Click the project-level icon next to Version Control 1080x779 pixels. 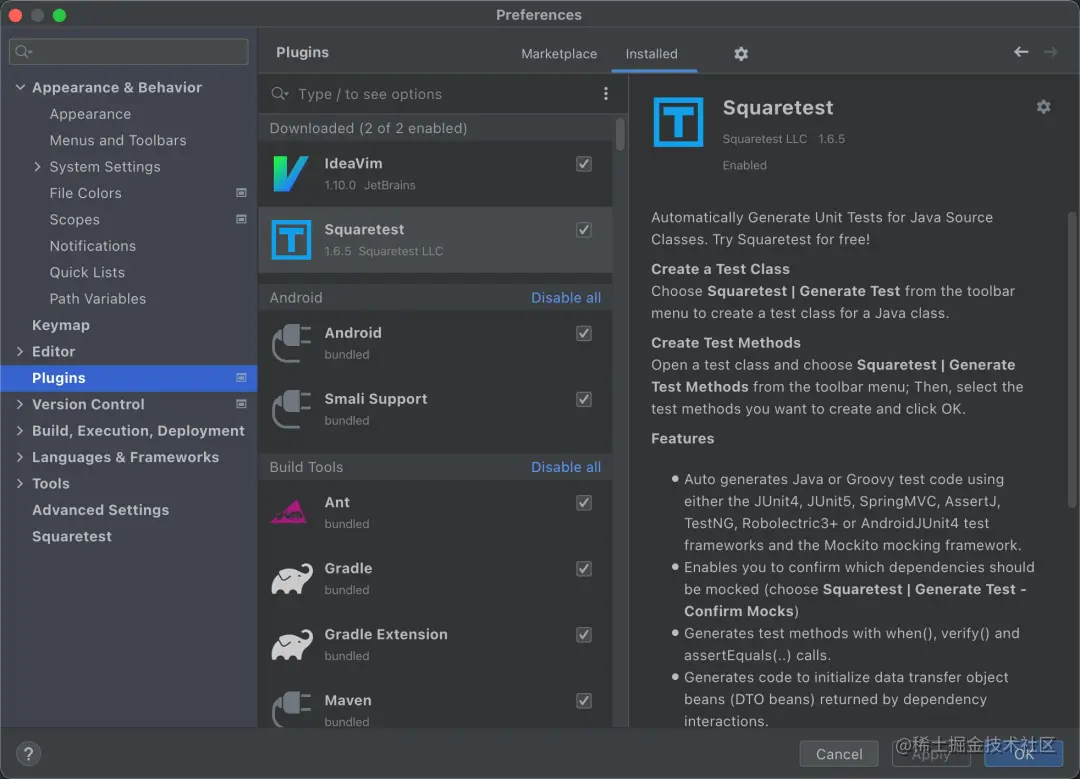[241, 404]
